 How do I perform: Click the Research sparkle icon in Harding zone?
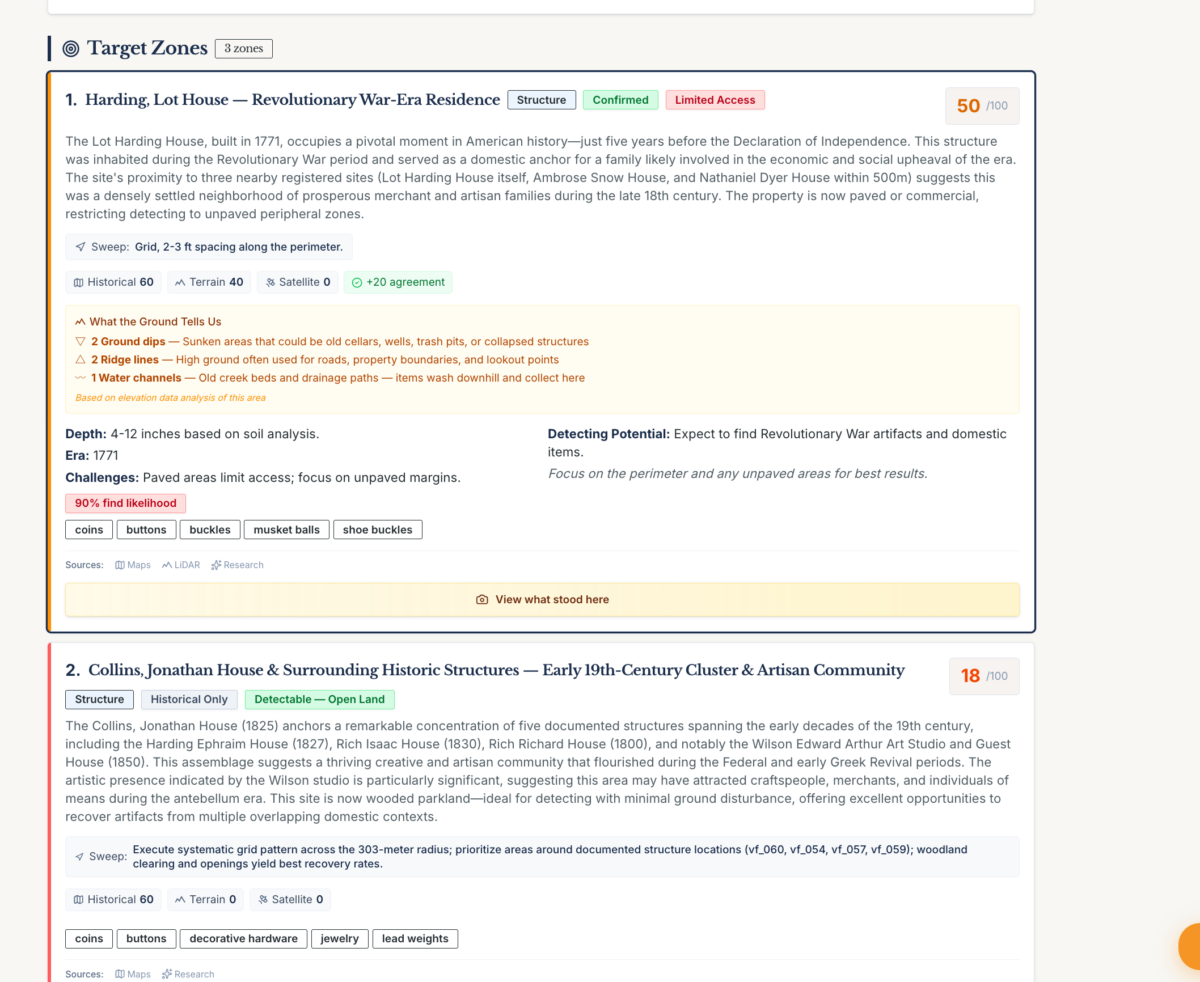[216, 565]
